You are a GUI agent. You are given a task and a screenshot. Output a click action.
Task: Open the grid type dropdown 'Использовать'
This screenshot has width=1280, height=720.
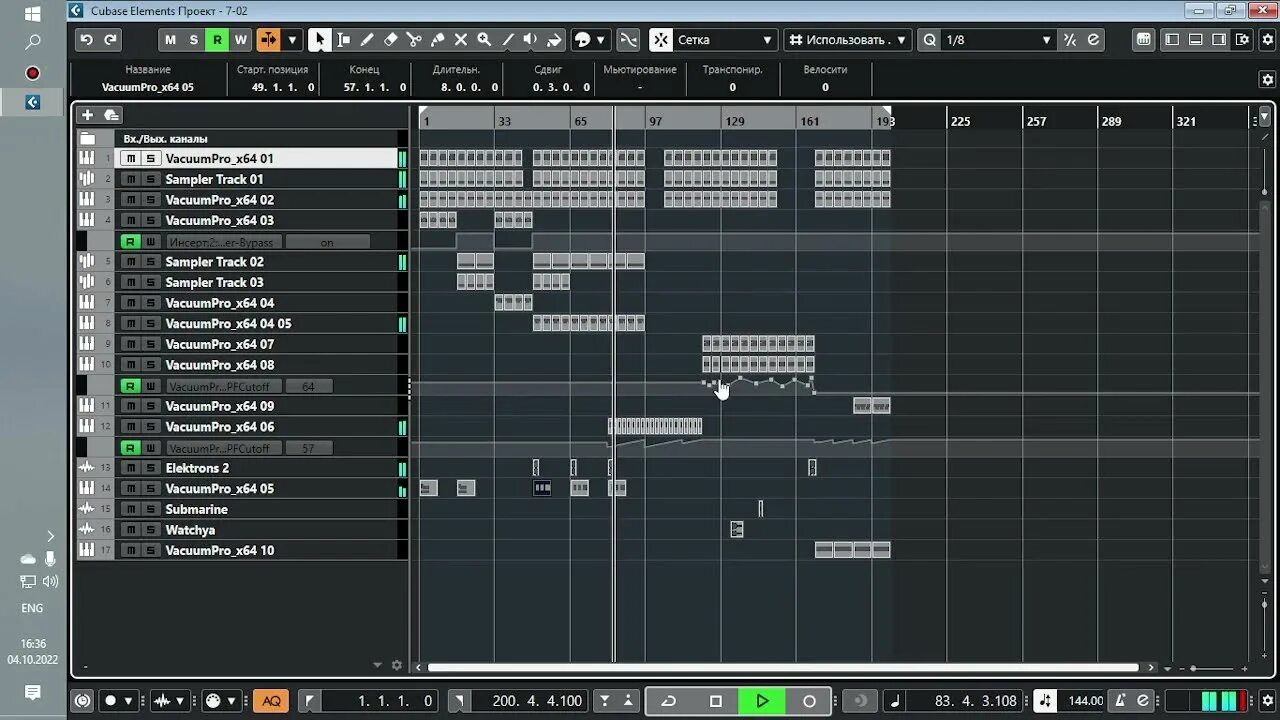pos(847,40)
